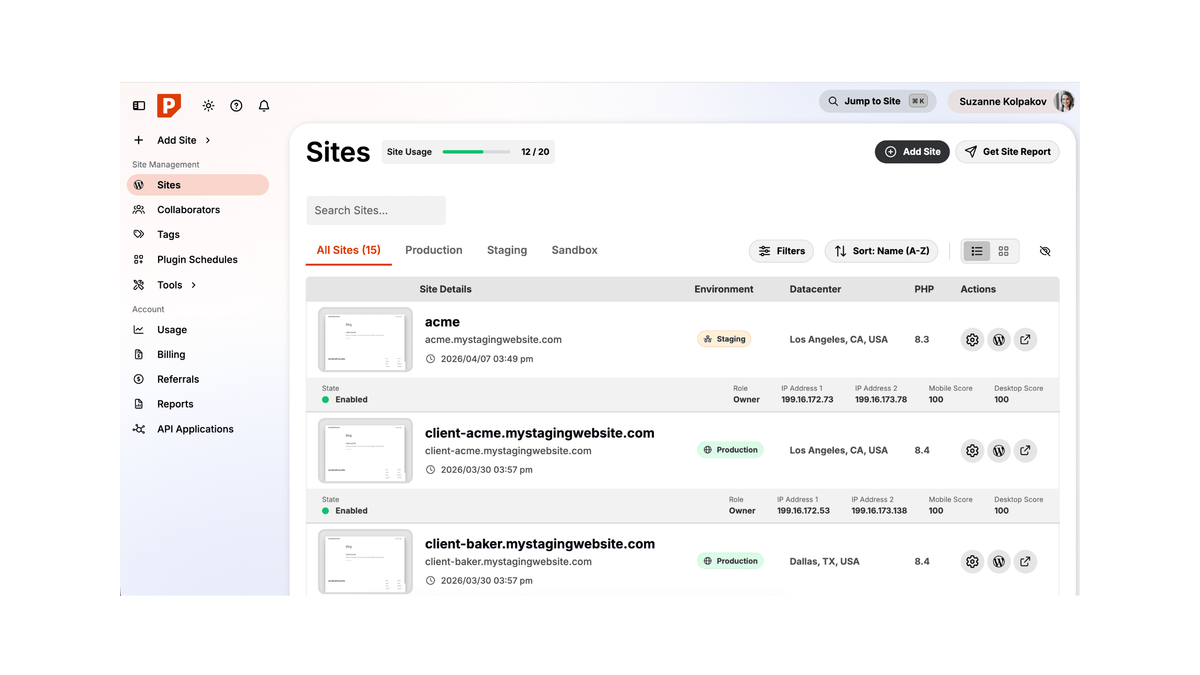
Task: Open settings gear for client-baker
Action: click(x=972, y=562)
